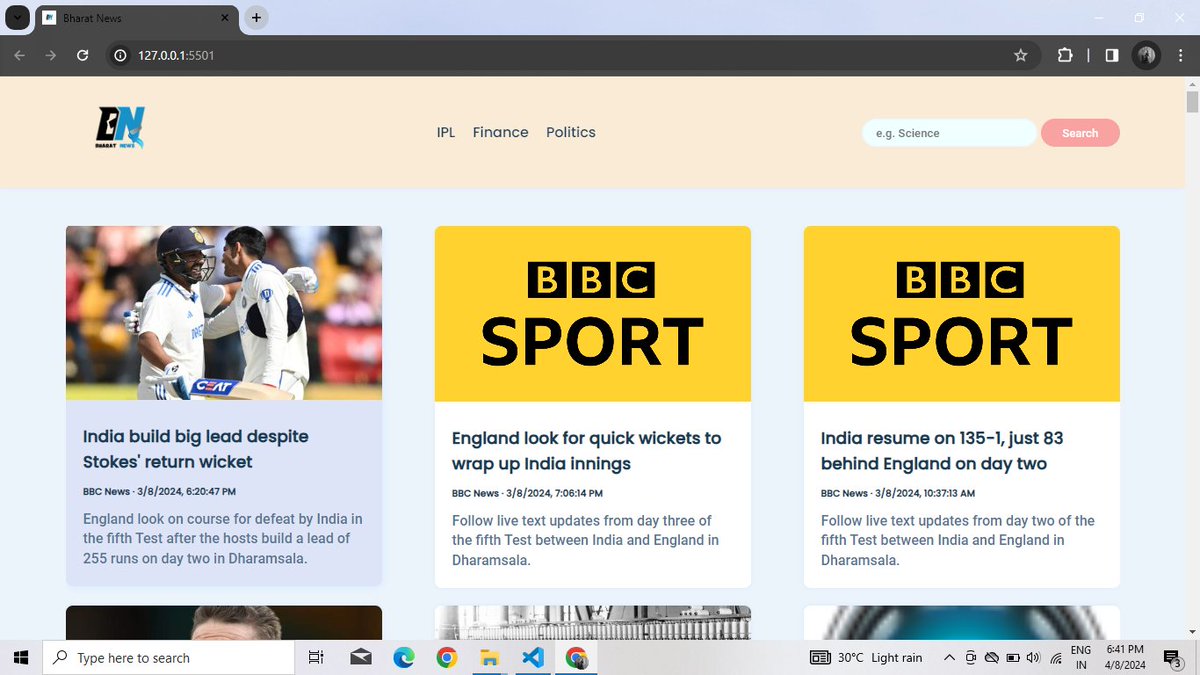Open the Wi-Fi network icon
This screenshot has height=675, width=1200.
pyautogui.click(x=1056, y=657)
